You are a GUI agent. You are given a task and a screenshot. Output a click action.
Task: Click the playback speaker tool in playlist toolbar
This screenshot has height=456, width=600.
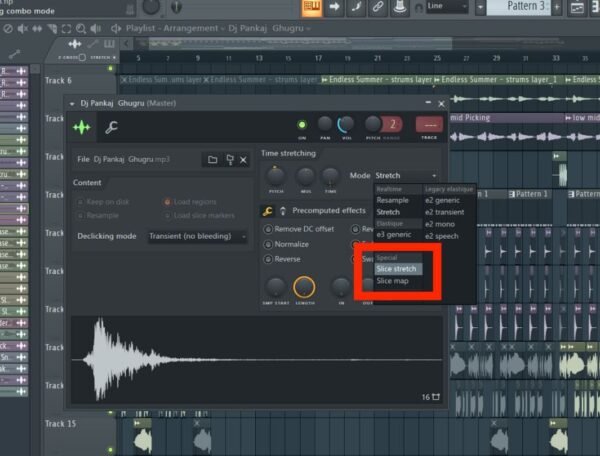tap(95, 29)
